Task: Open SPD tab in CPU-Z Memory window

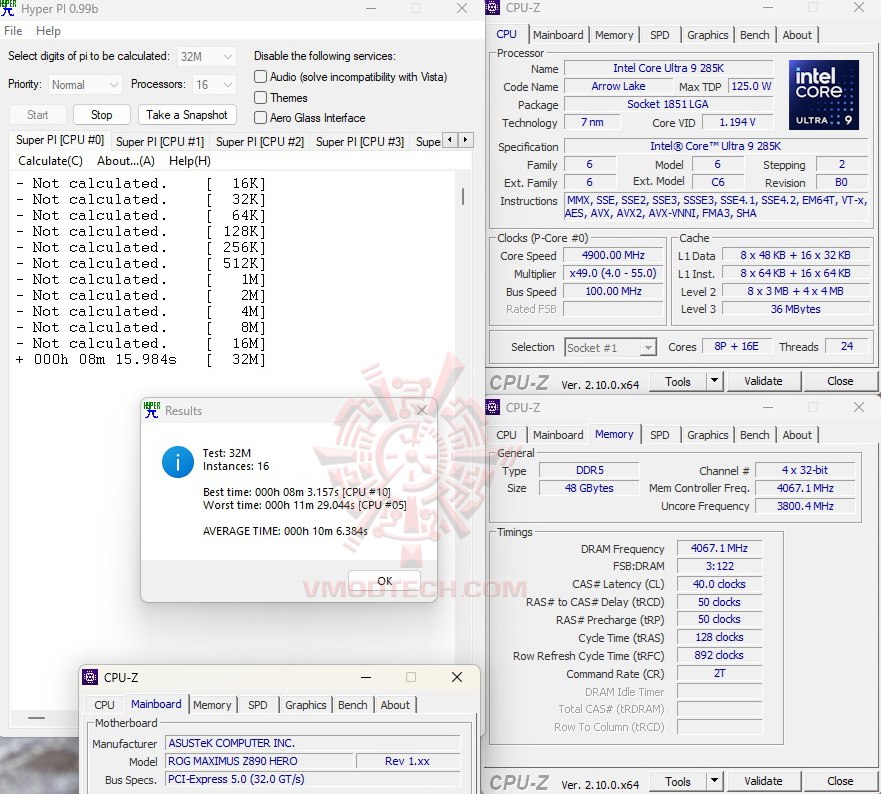Action: (x=660, y=435)
